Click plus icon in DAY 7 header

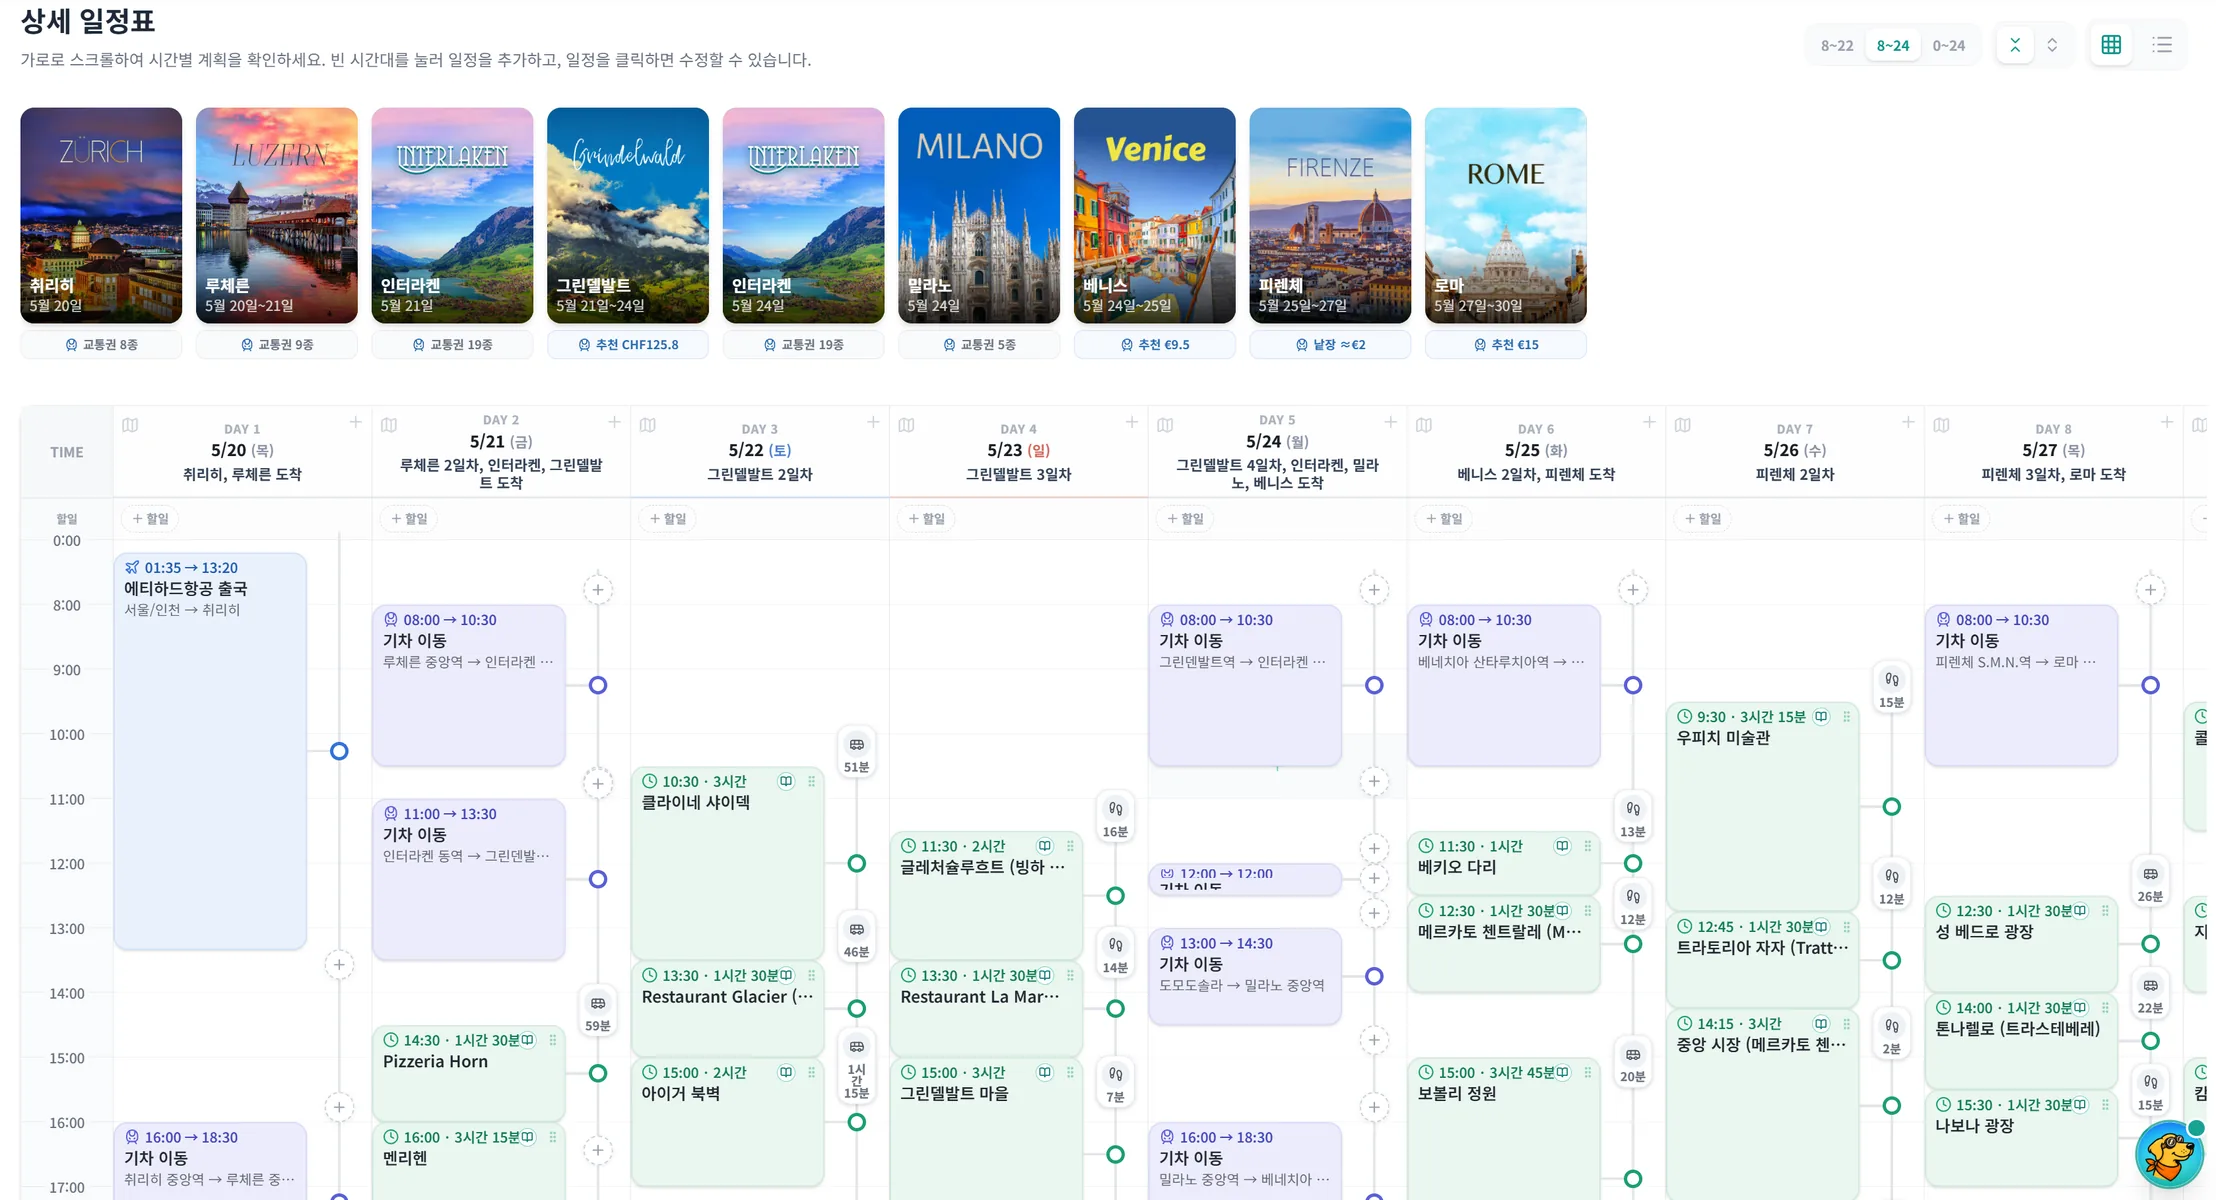click(1908, 422)
